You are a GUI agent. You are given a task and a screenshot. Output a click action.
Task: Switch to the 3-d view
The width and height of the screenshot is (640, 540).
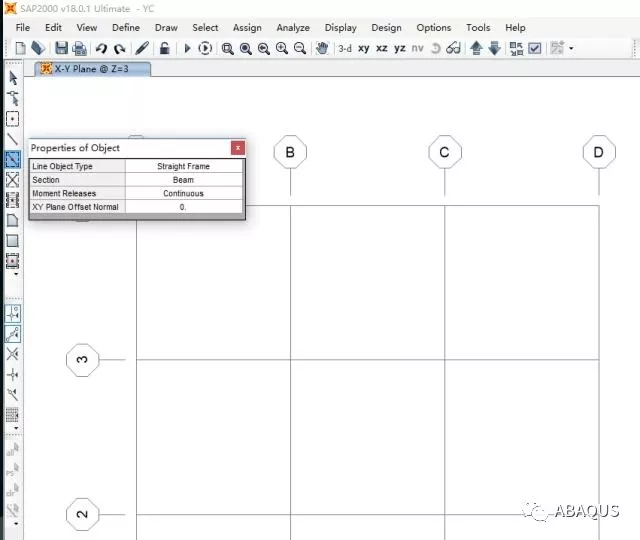click(345, 49)
